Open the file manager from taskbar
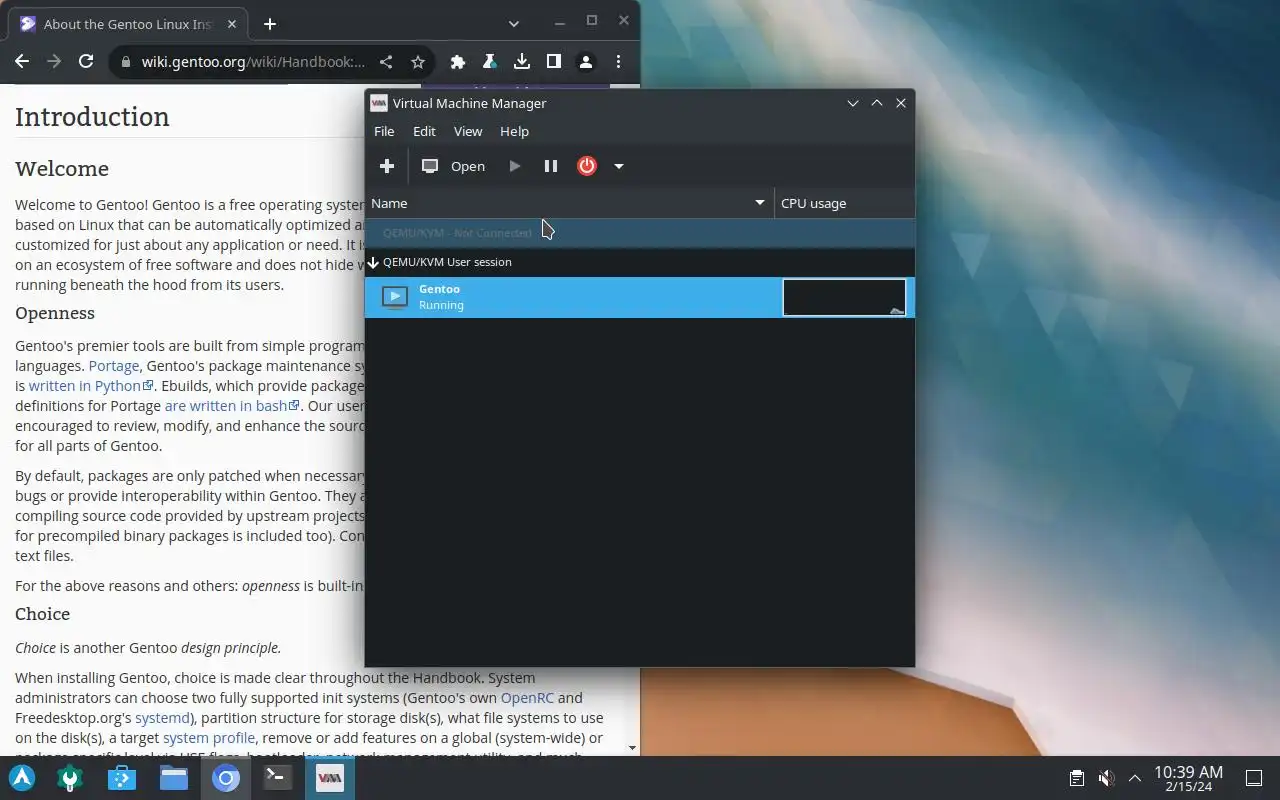The width and height of the screenshot is (1280, 800). pos(174,778)
